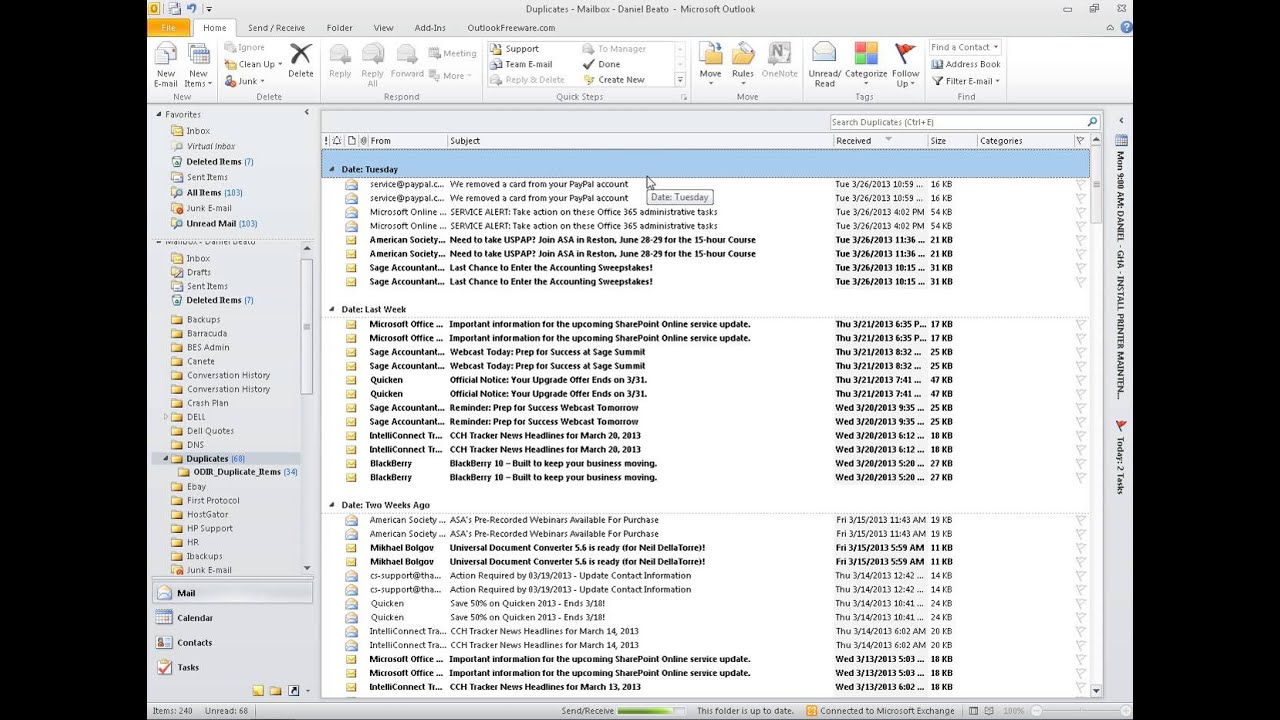
Task: Click the Move folder icon
Action: coord(710,54)
